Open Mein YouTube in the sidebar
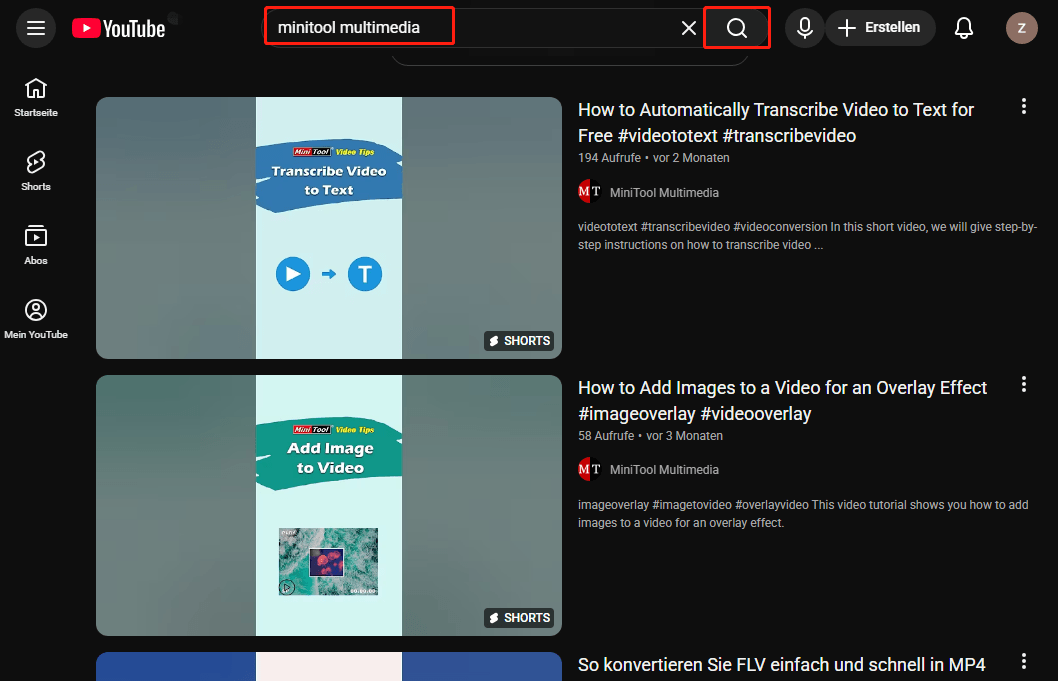 (x=36, y=317)
